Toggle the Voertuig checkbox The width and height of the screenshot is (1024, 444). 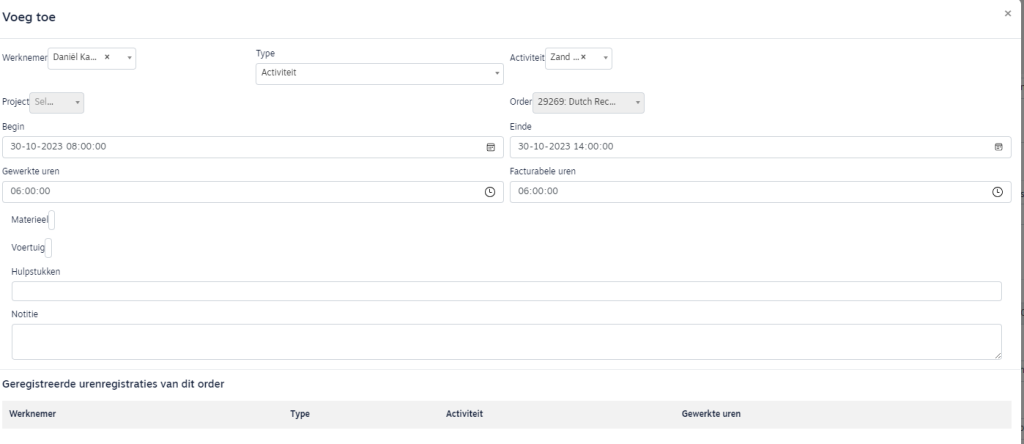pos(50,247)
